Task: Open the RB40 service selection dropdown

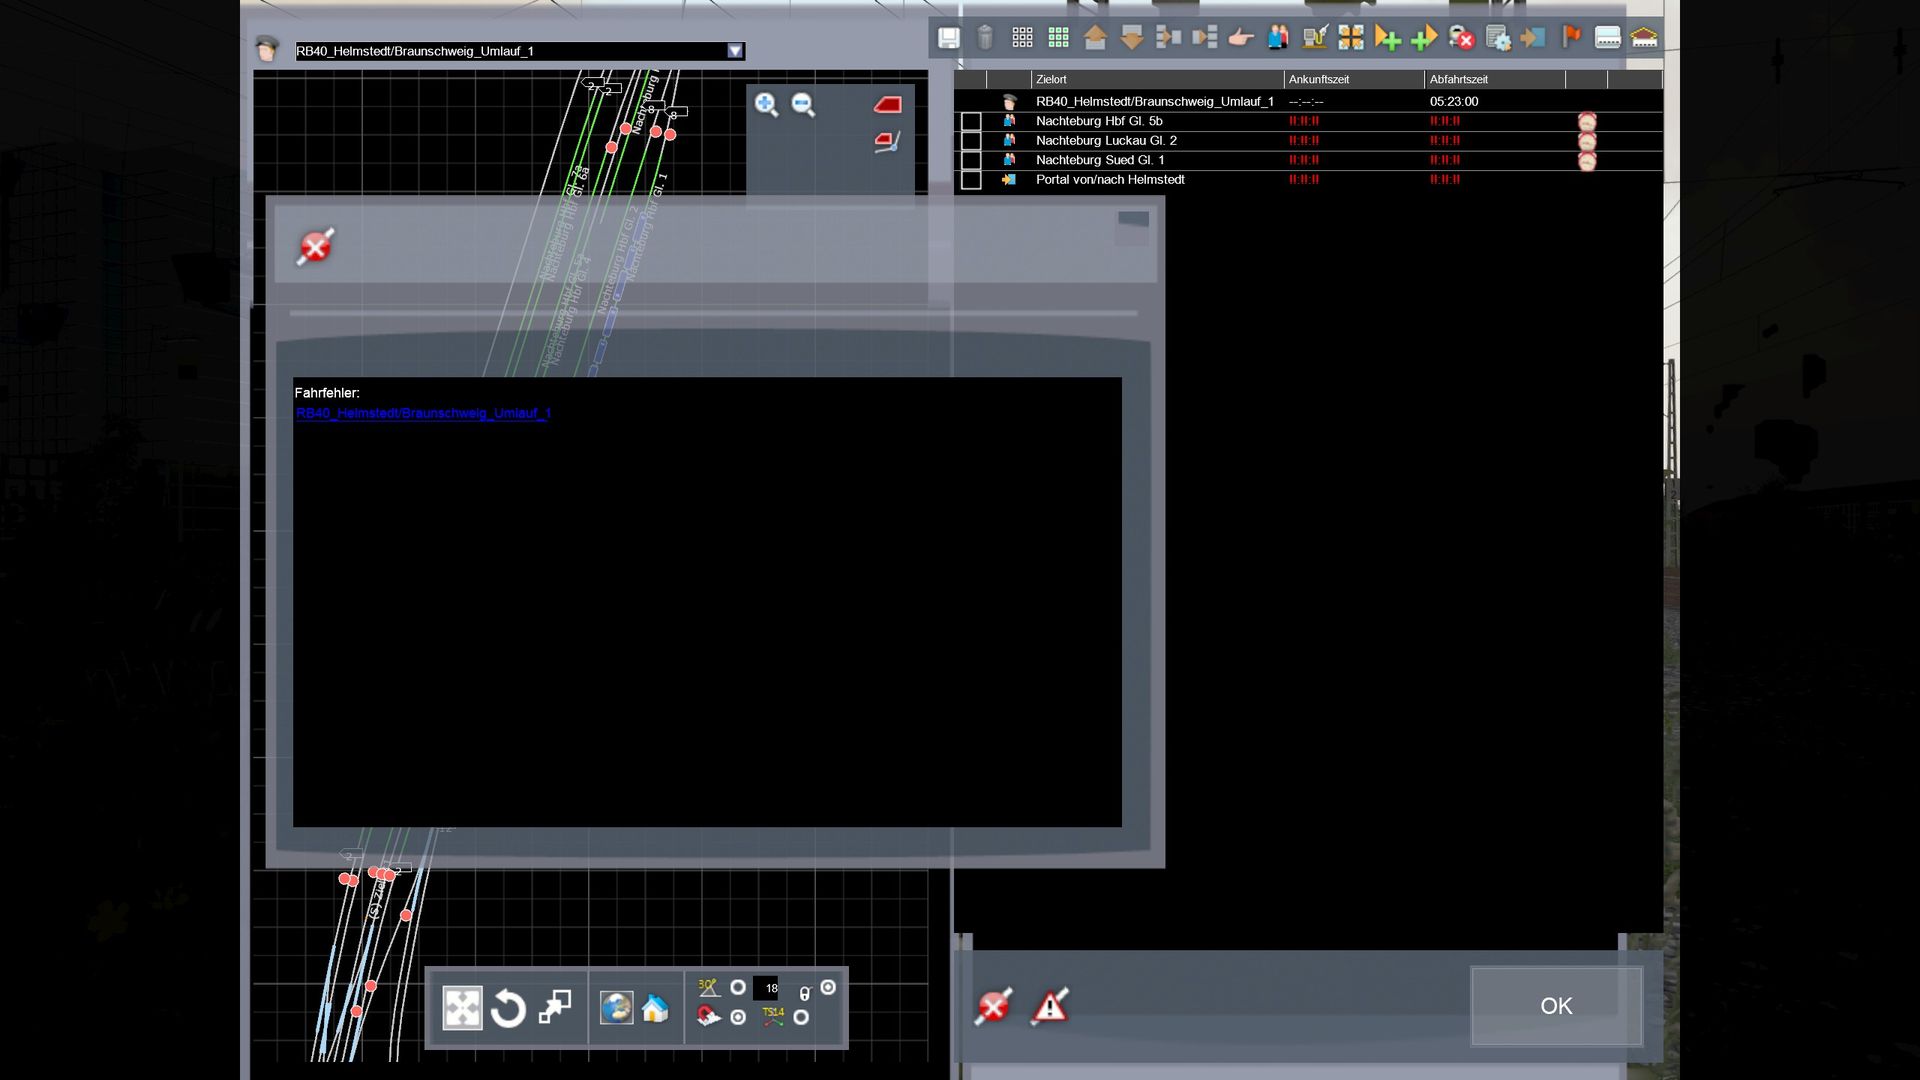Action: pos(735,51)
